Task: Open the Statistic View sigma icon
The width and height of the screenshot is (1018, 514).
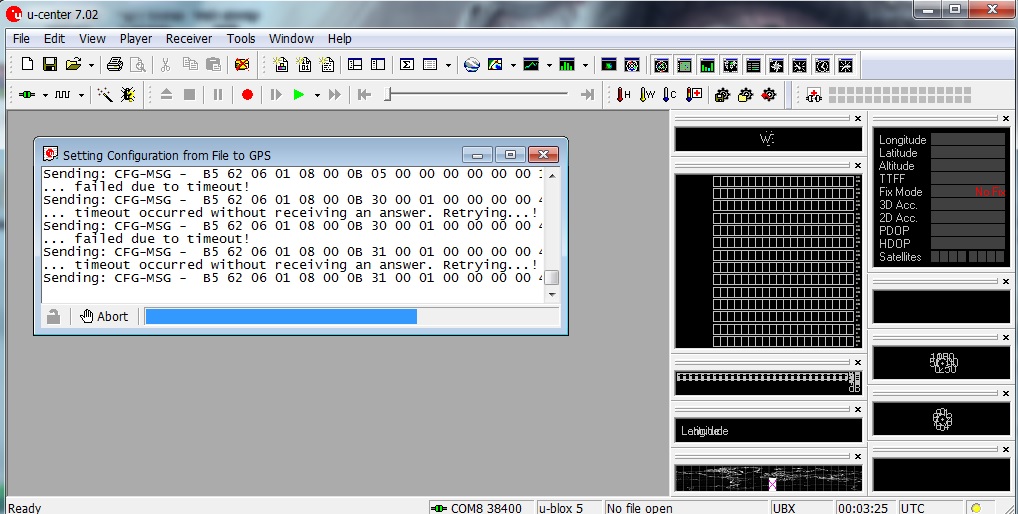Action: click(x=406, y=64)
